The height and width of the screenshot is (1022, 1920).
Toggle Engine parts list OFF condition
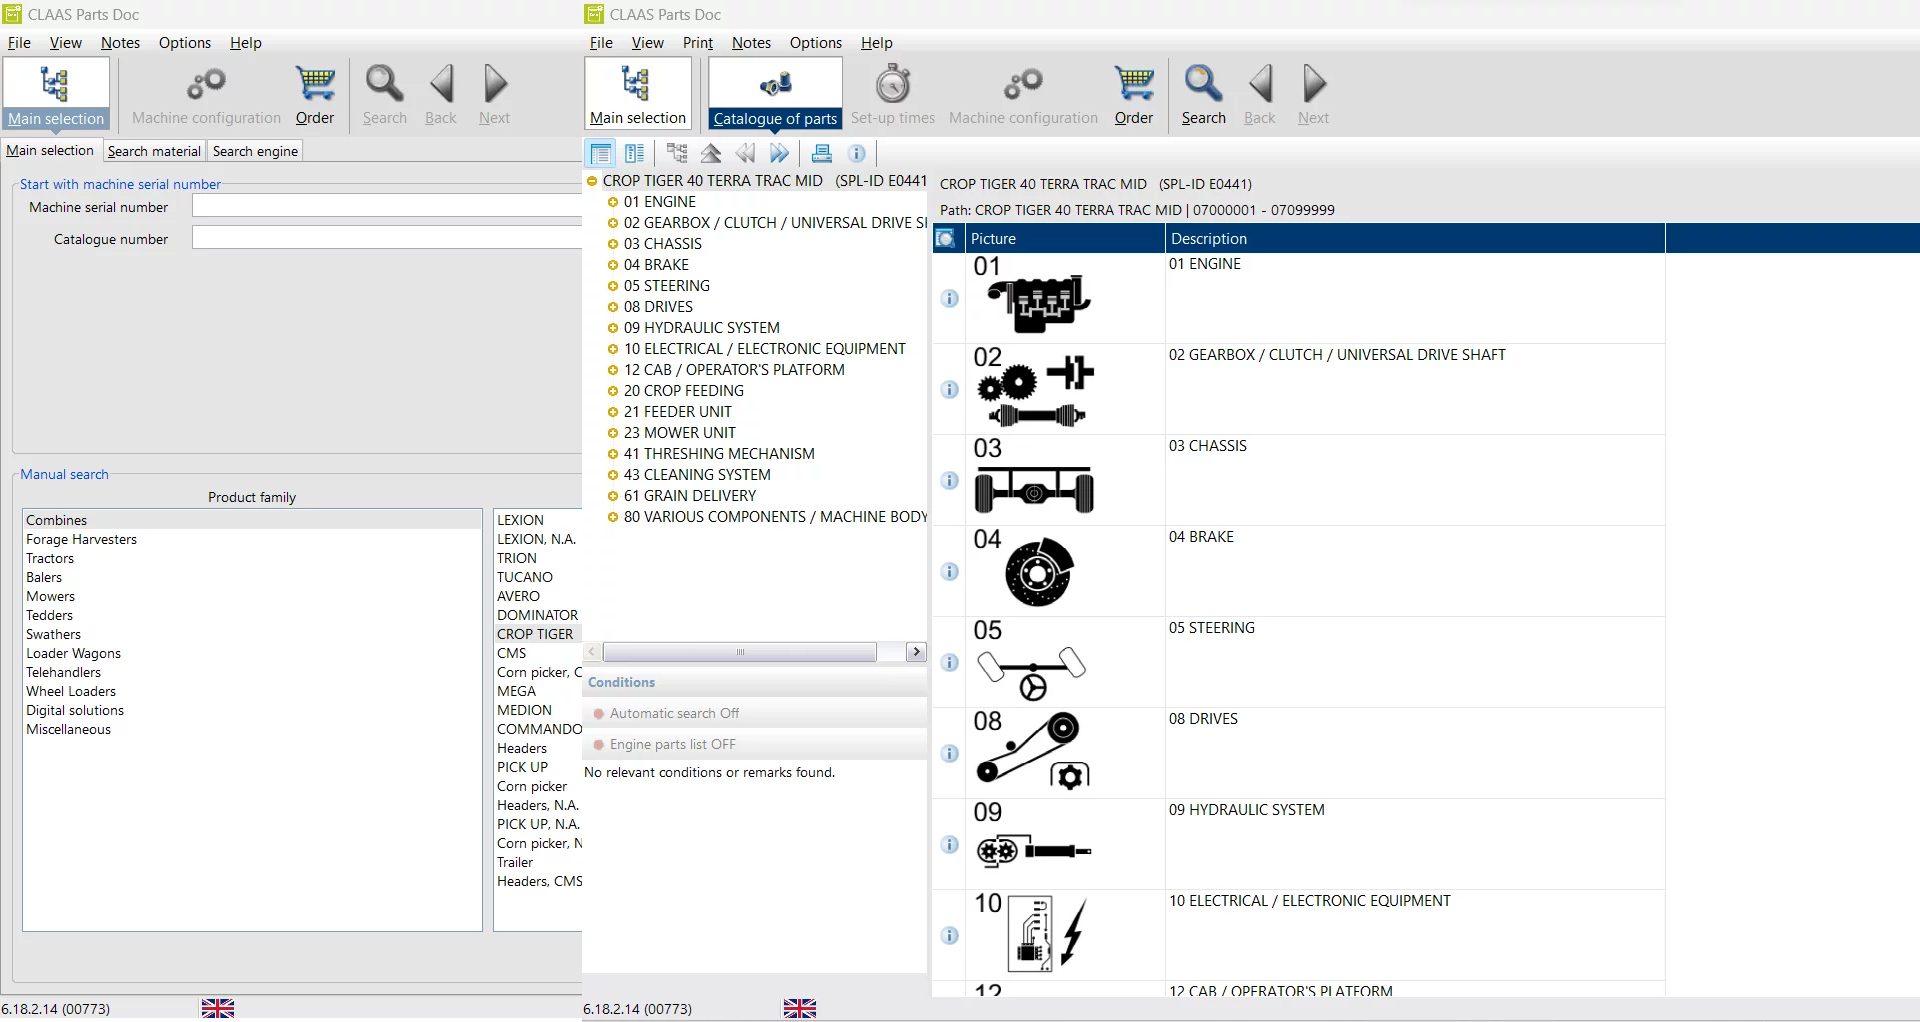[672, 744]
